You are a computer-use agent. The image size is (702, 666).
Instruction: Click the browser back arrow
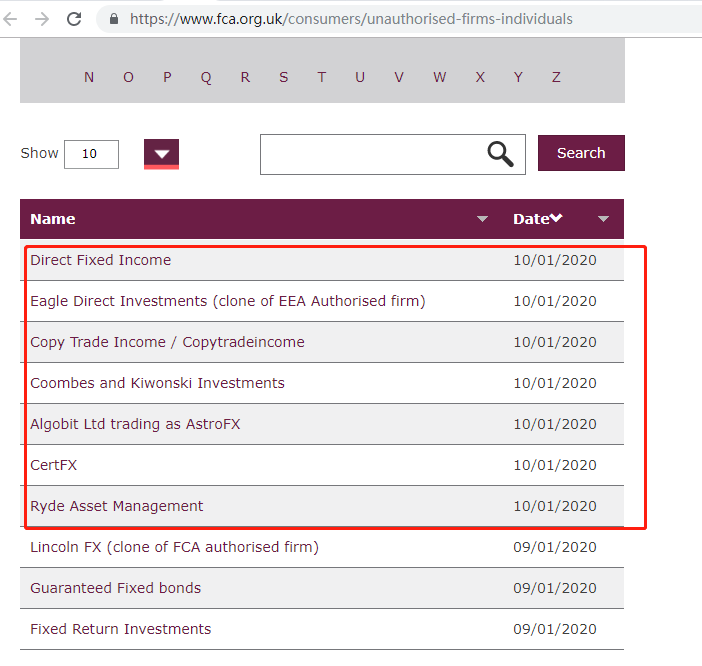[x=11, y=19]
